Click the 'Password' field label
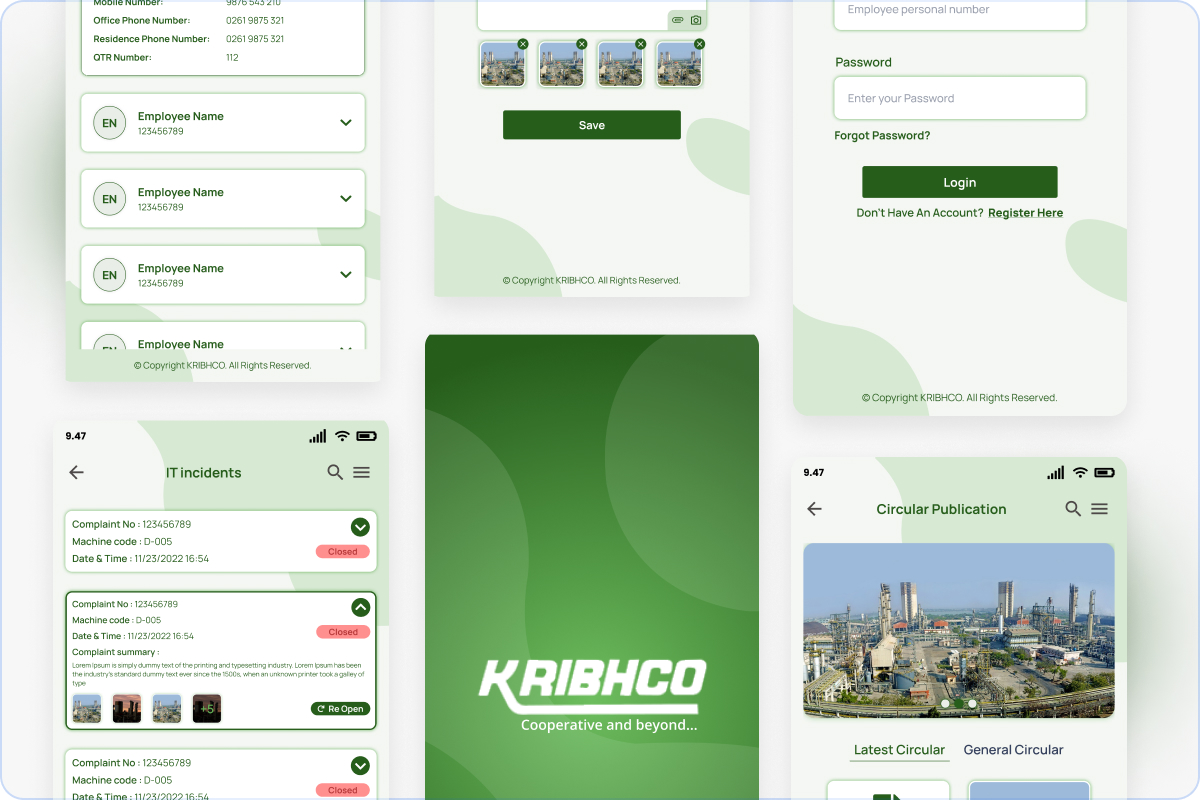Screen dimensions: 1200x800 (x=863, y=62)
